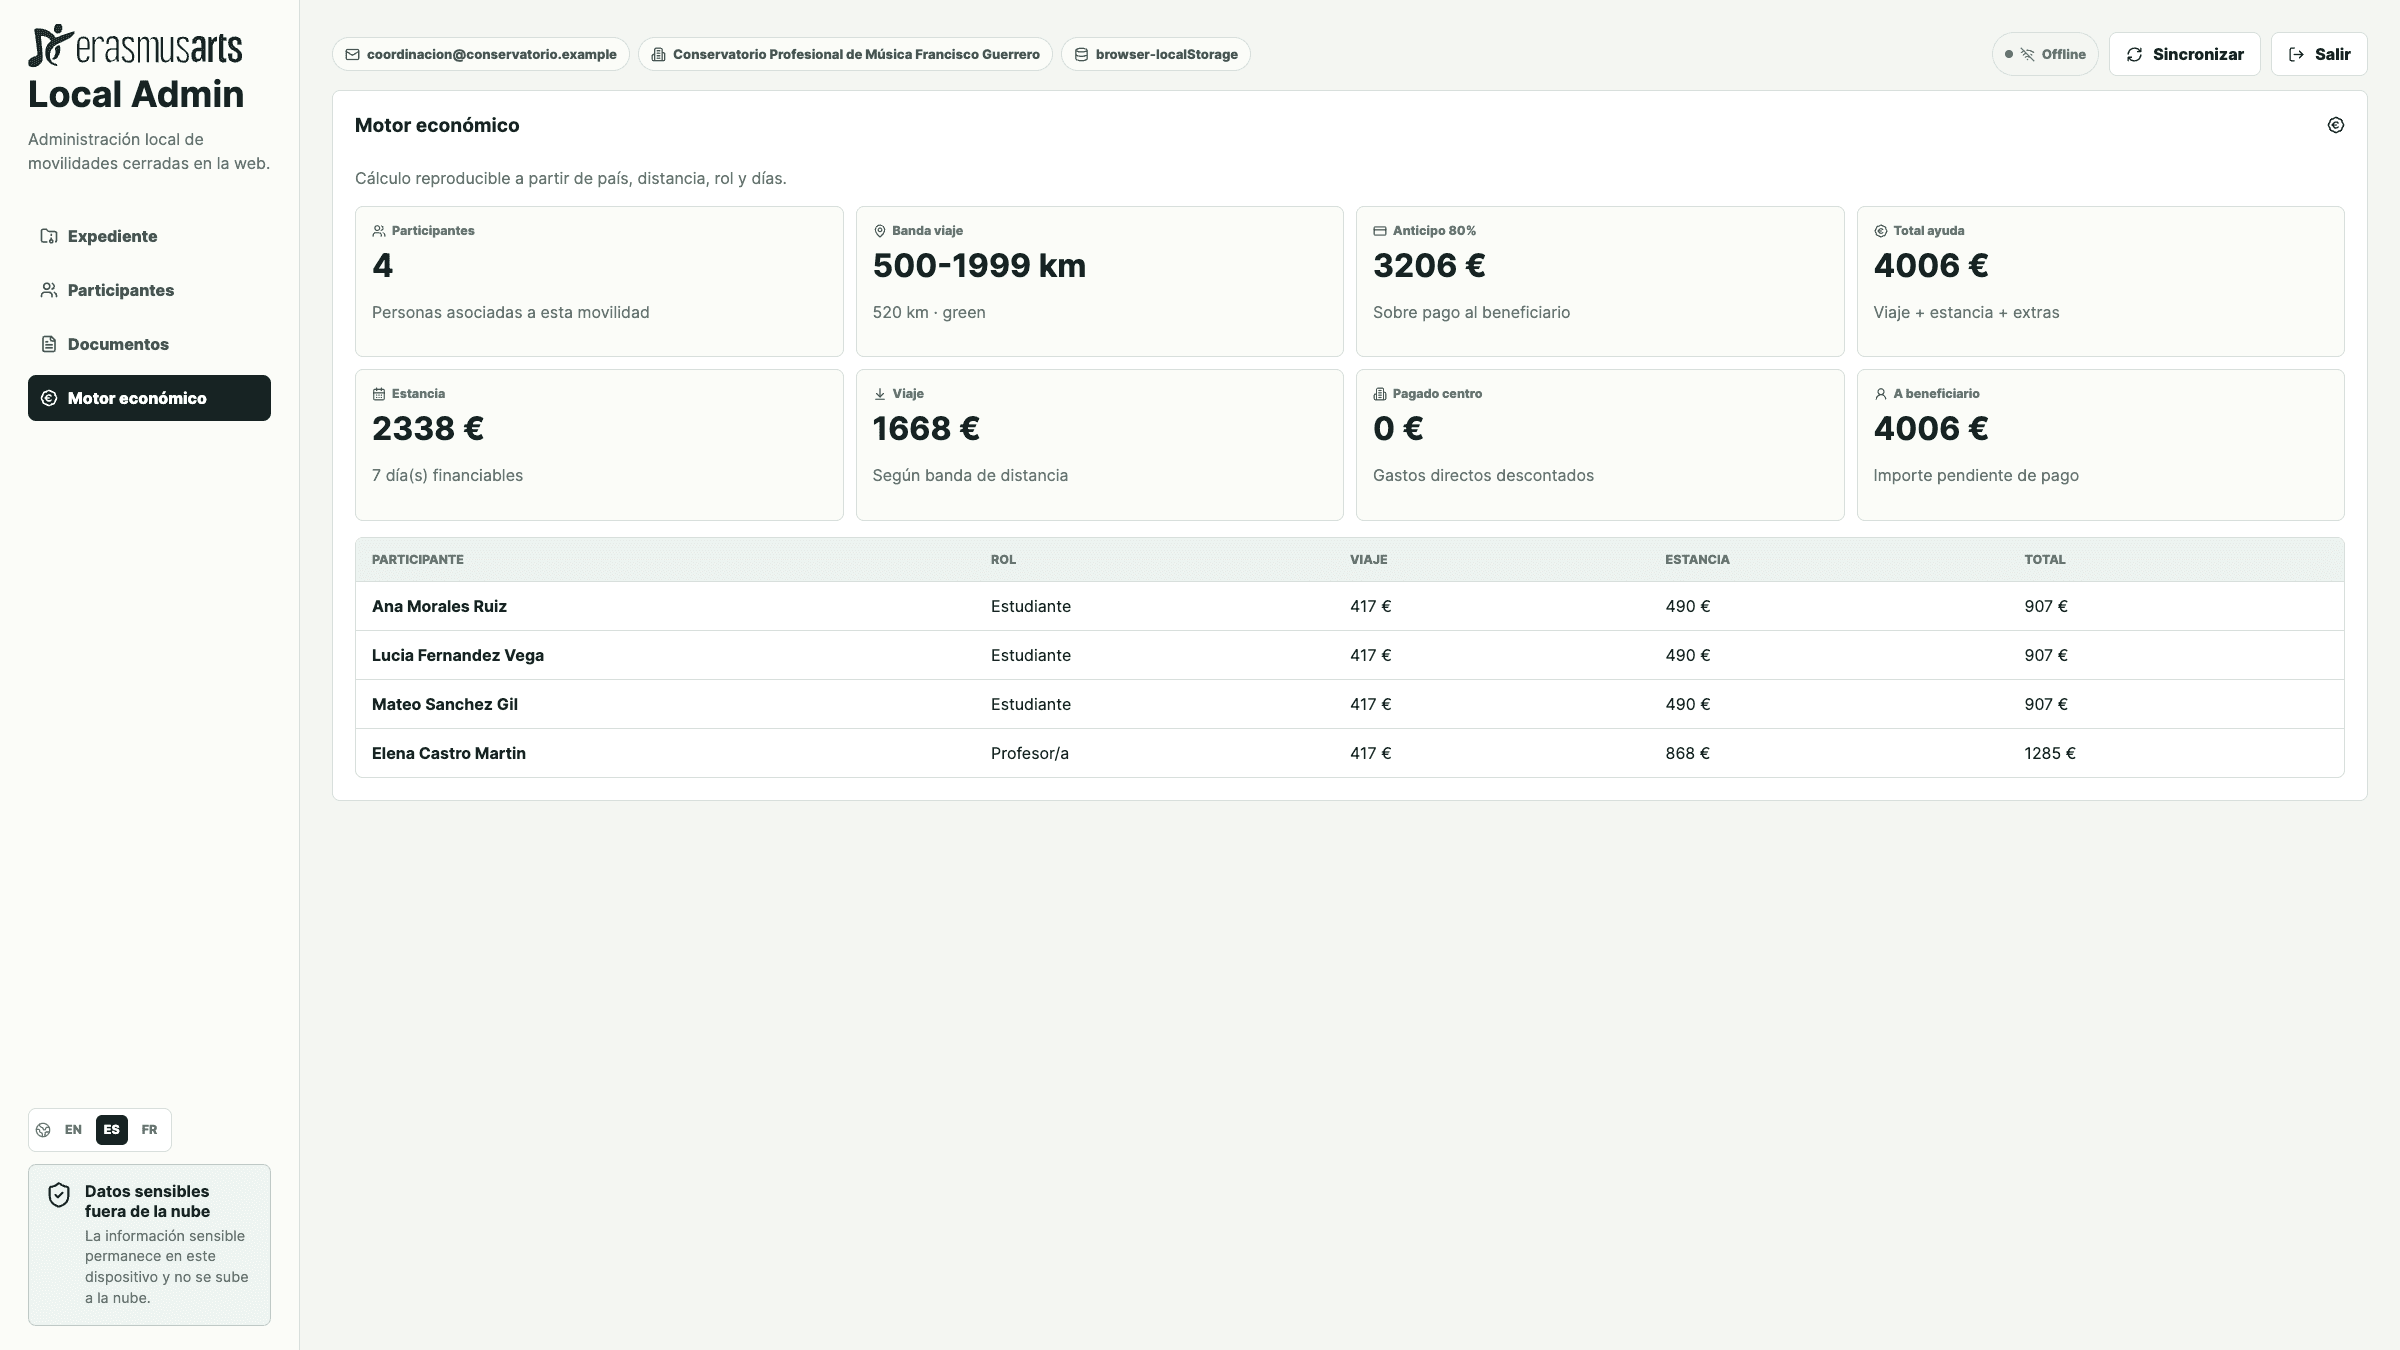Click the wifi-off icon in the Offline badge
Screen dimensions: 2400x1350
[x=2027, y=54]
